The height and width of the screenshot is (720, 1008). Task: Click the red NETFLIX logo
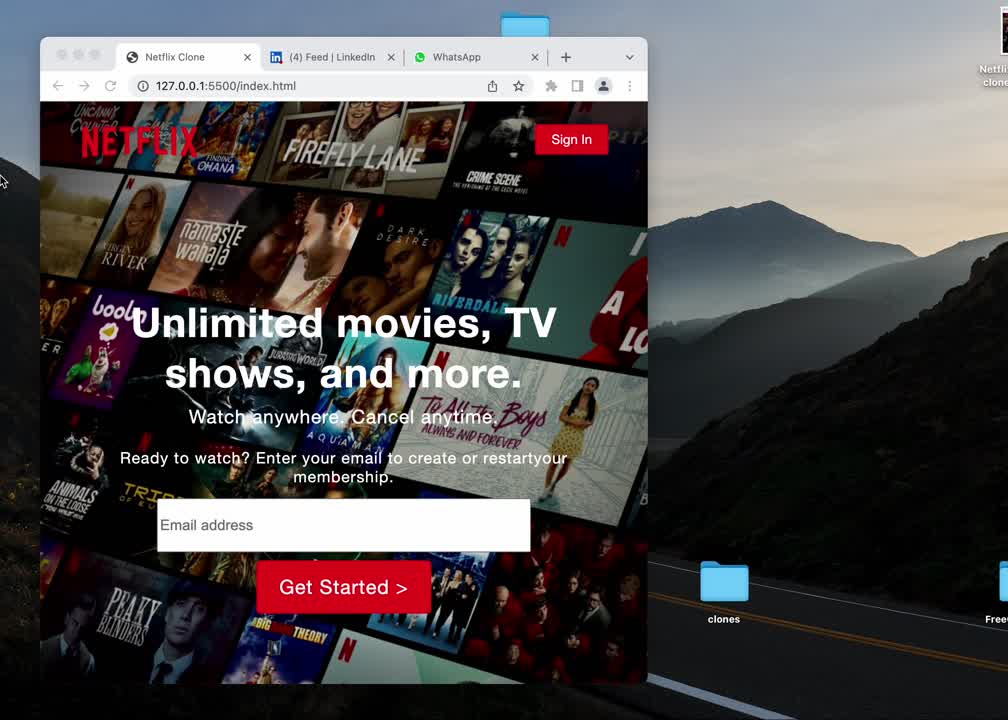point(139,142)
